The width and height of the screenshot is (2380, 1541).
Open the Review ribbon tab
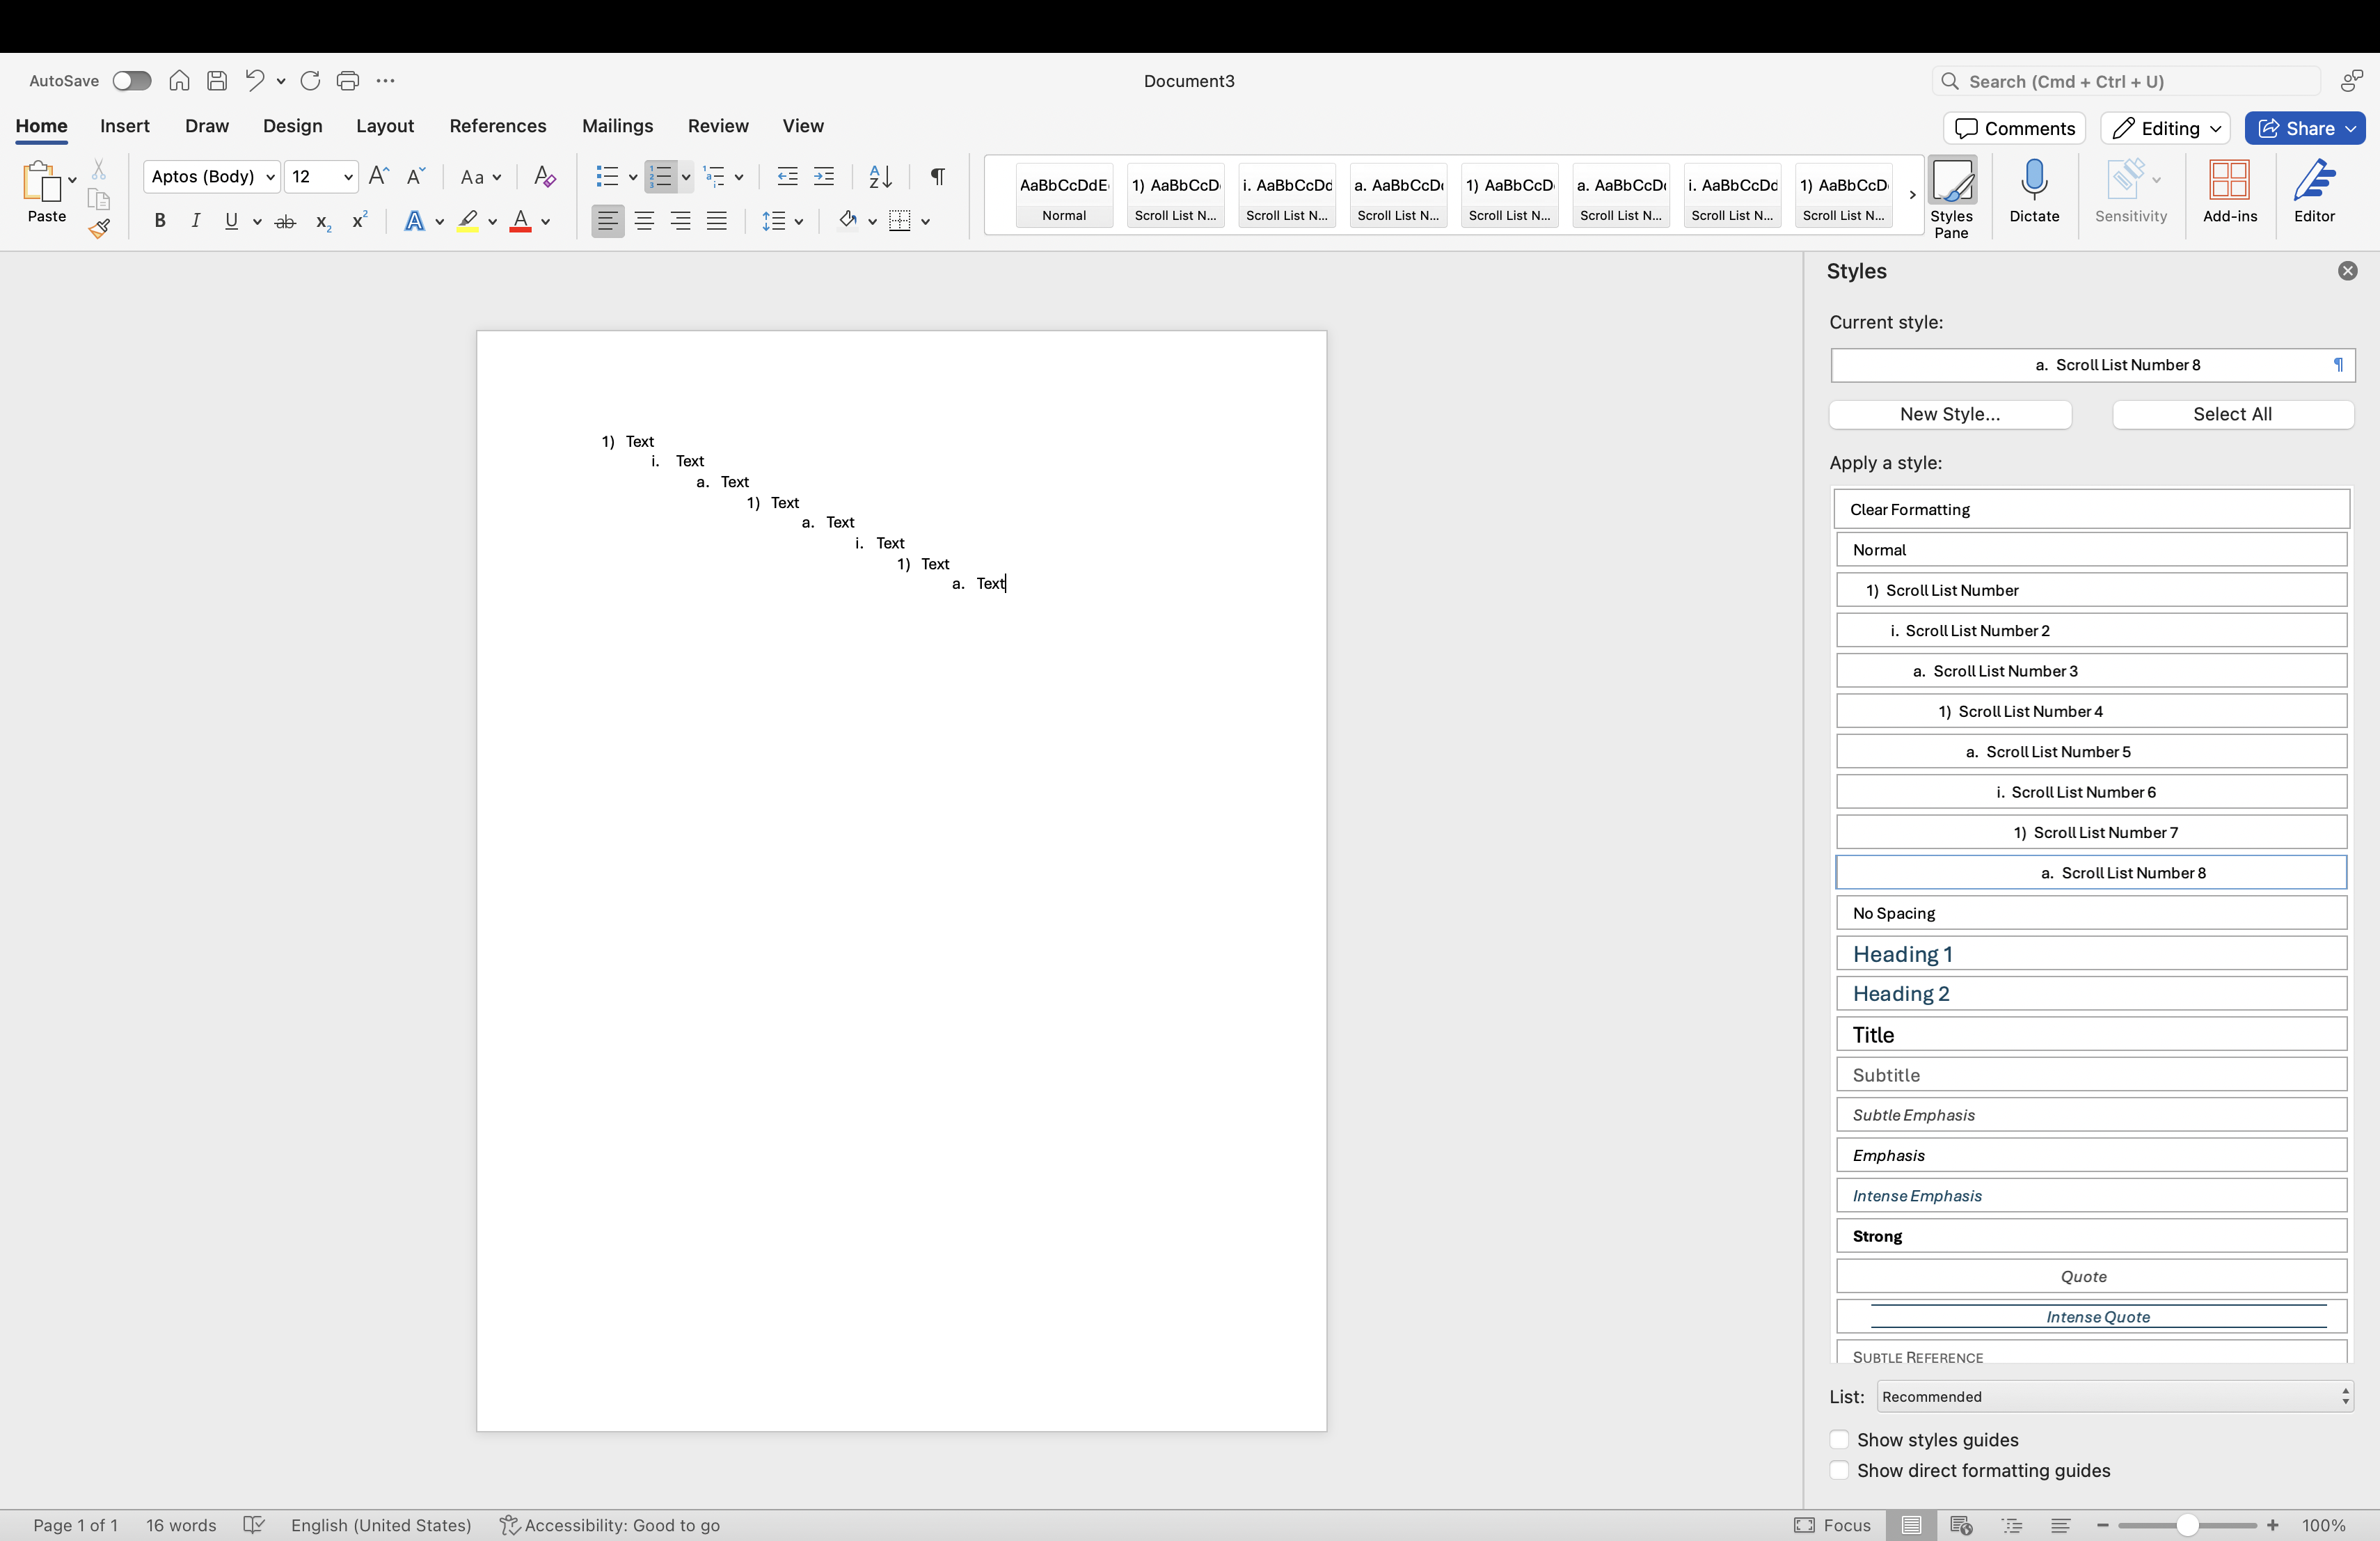(717, 126)
